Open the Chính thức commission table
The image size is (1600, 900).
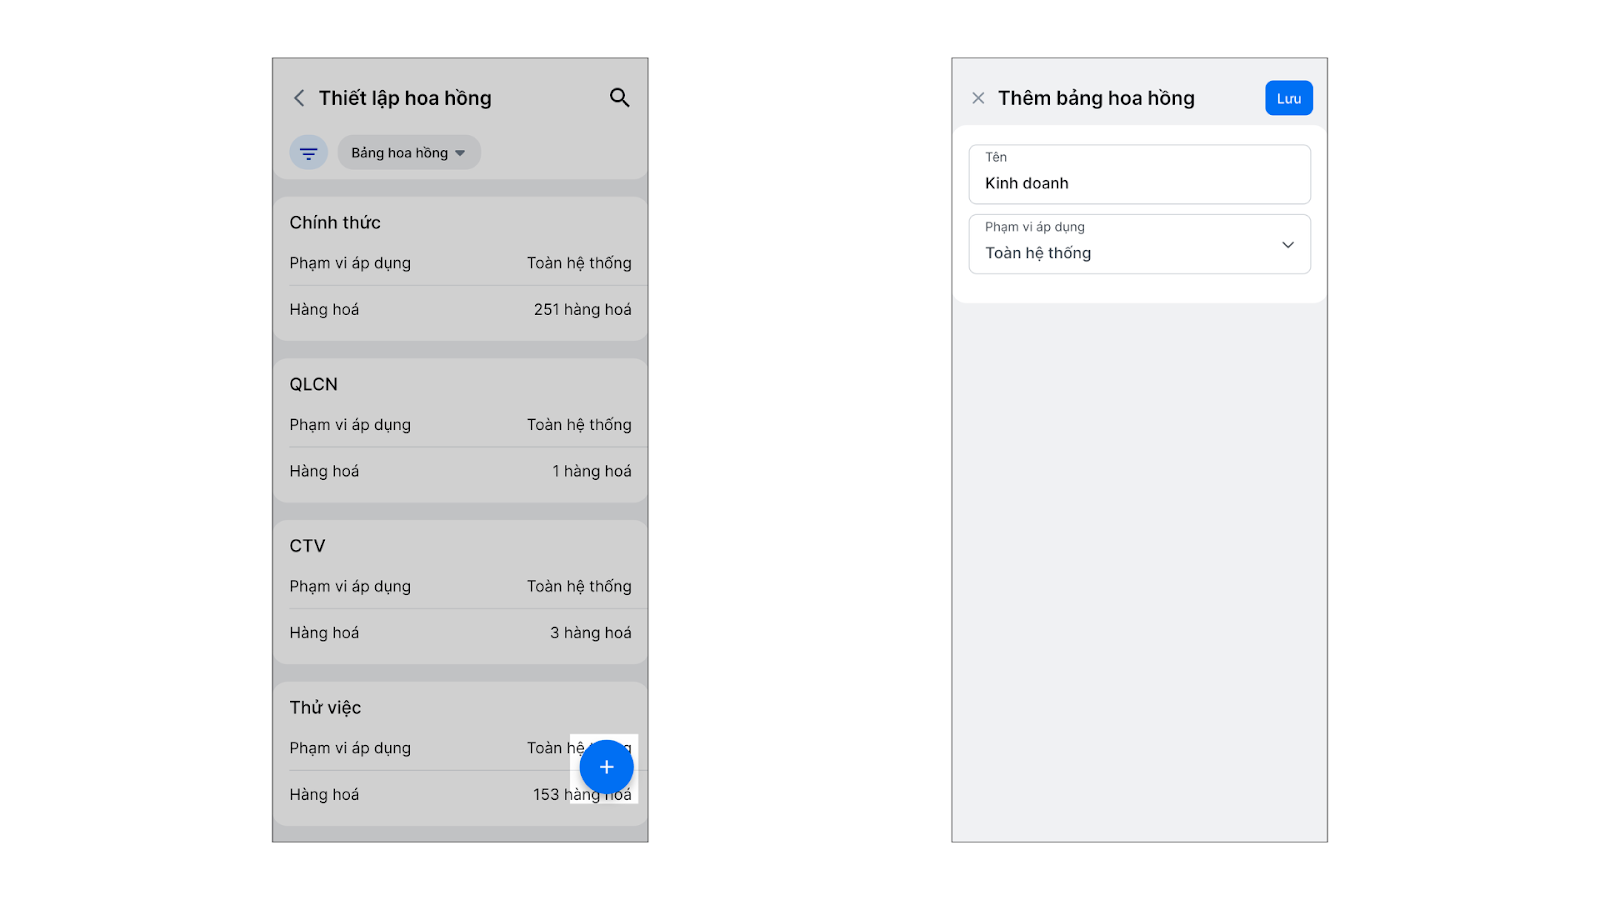pos(335,223)
